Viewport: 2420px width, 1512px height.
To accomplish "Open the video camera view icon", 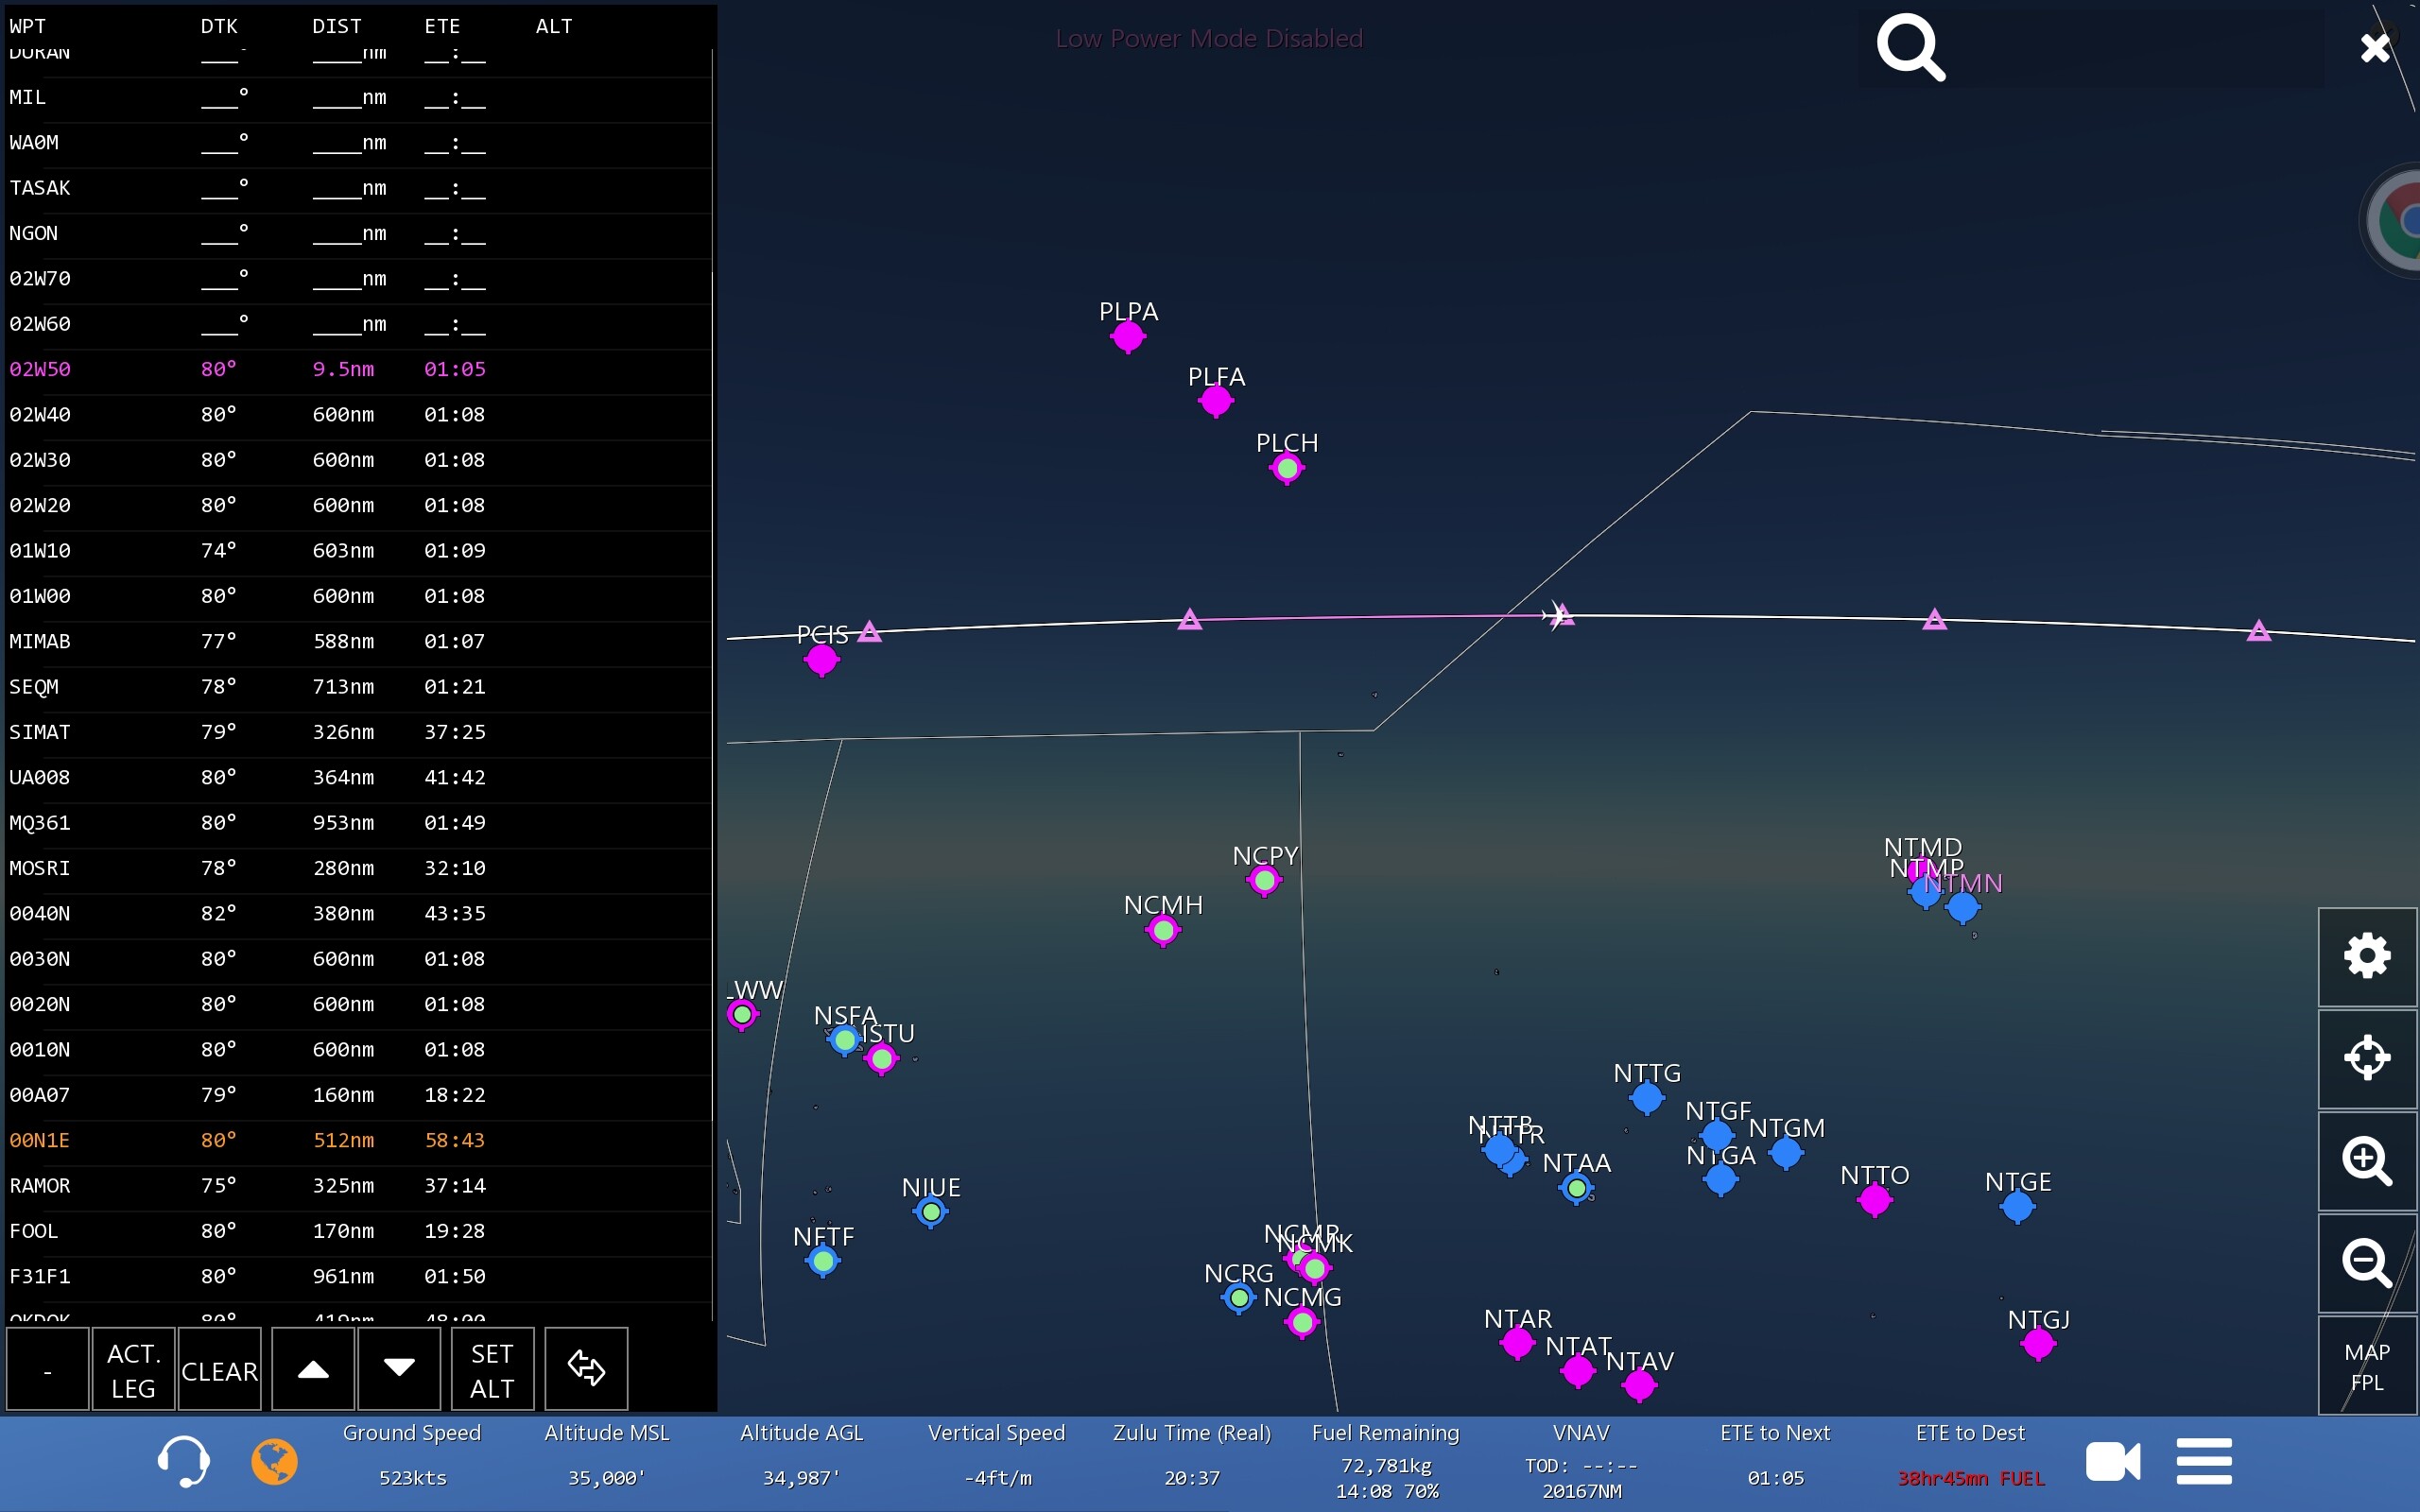I will 2112,1462.
